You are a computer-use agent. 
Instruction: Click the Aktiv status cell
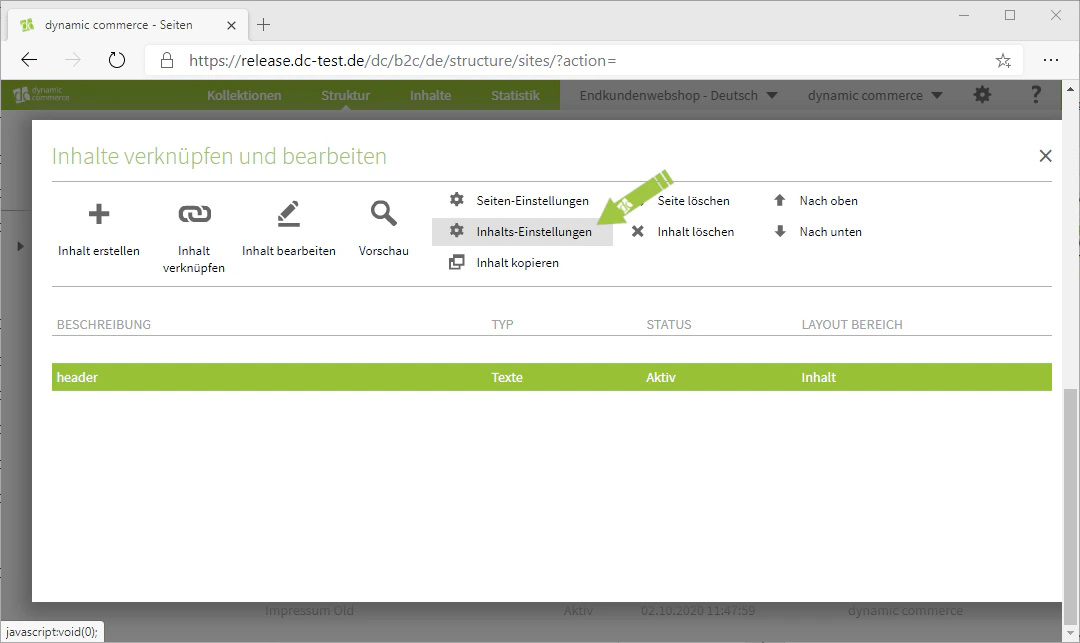tap(661, 377)
